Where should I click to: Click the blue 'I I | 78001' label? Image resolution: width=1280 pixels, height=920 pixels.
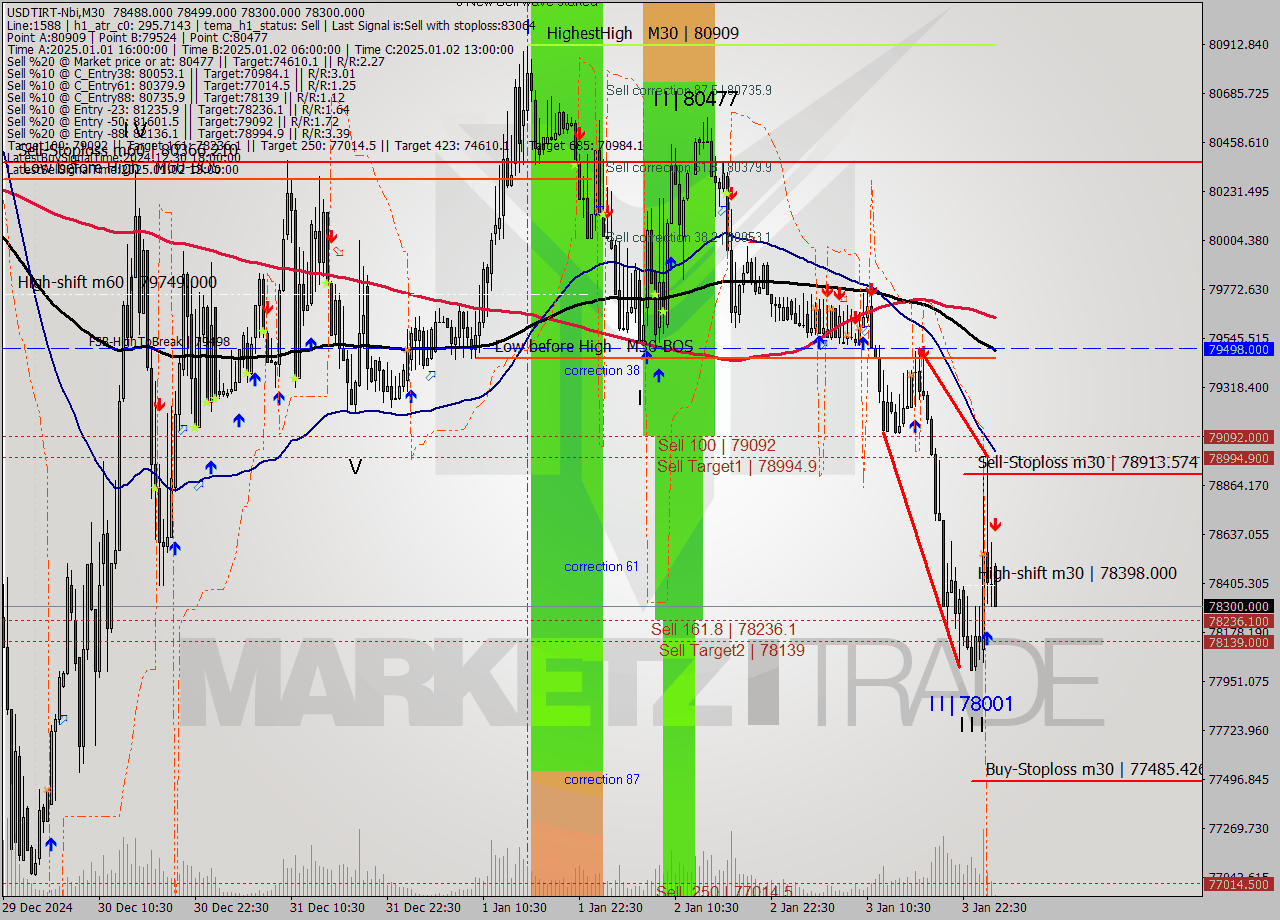(x=970, y=704)
